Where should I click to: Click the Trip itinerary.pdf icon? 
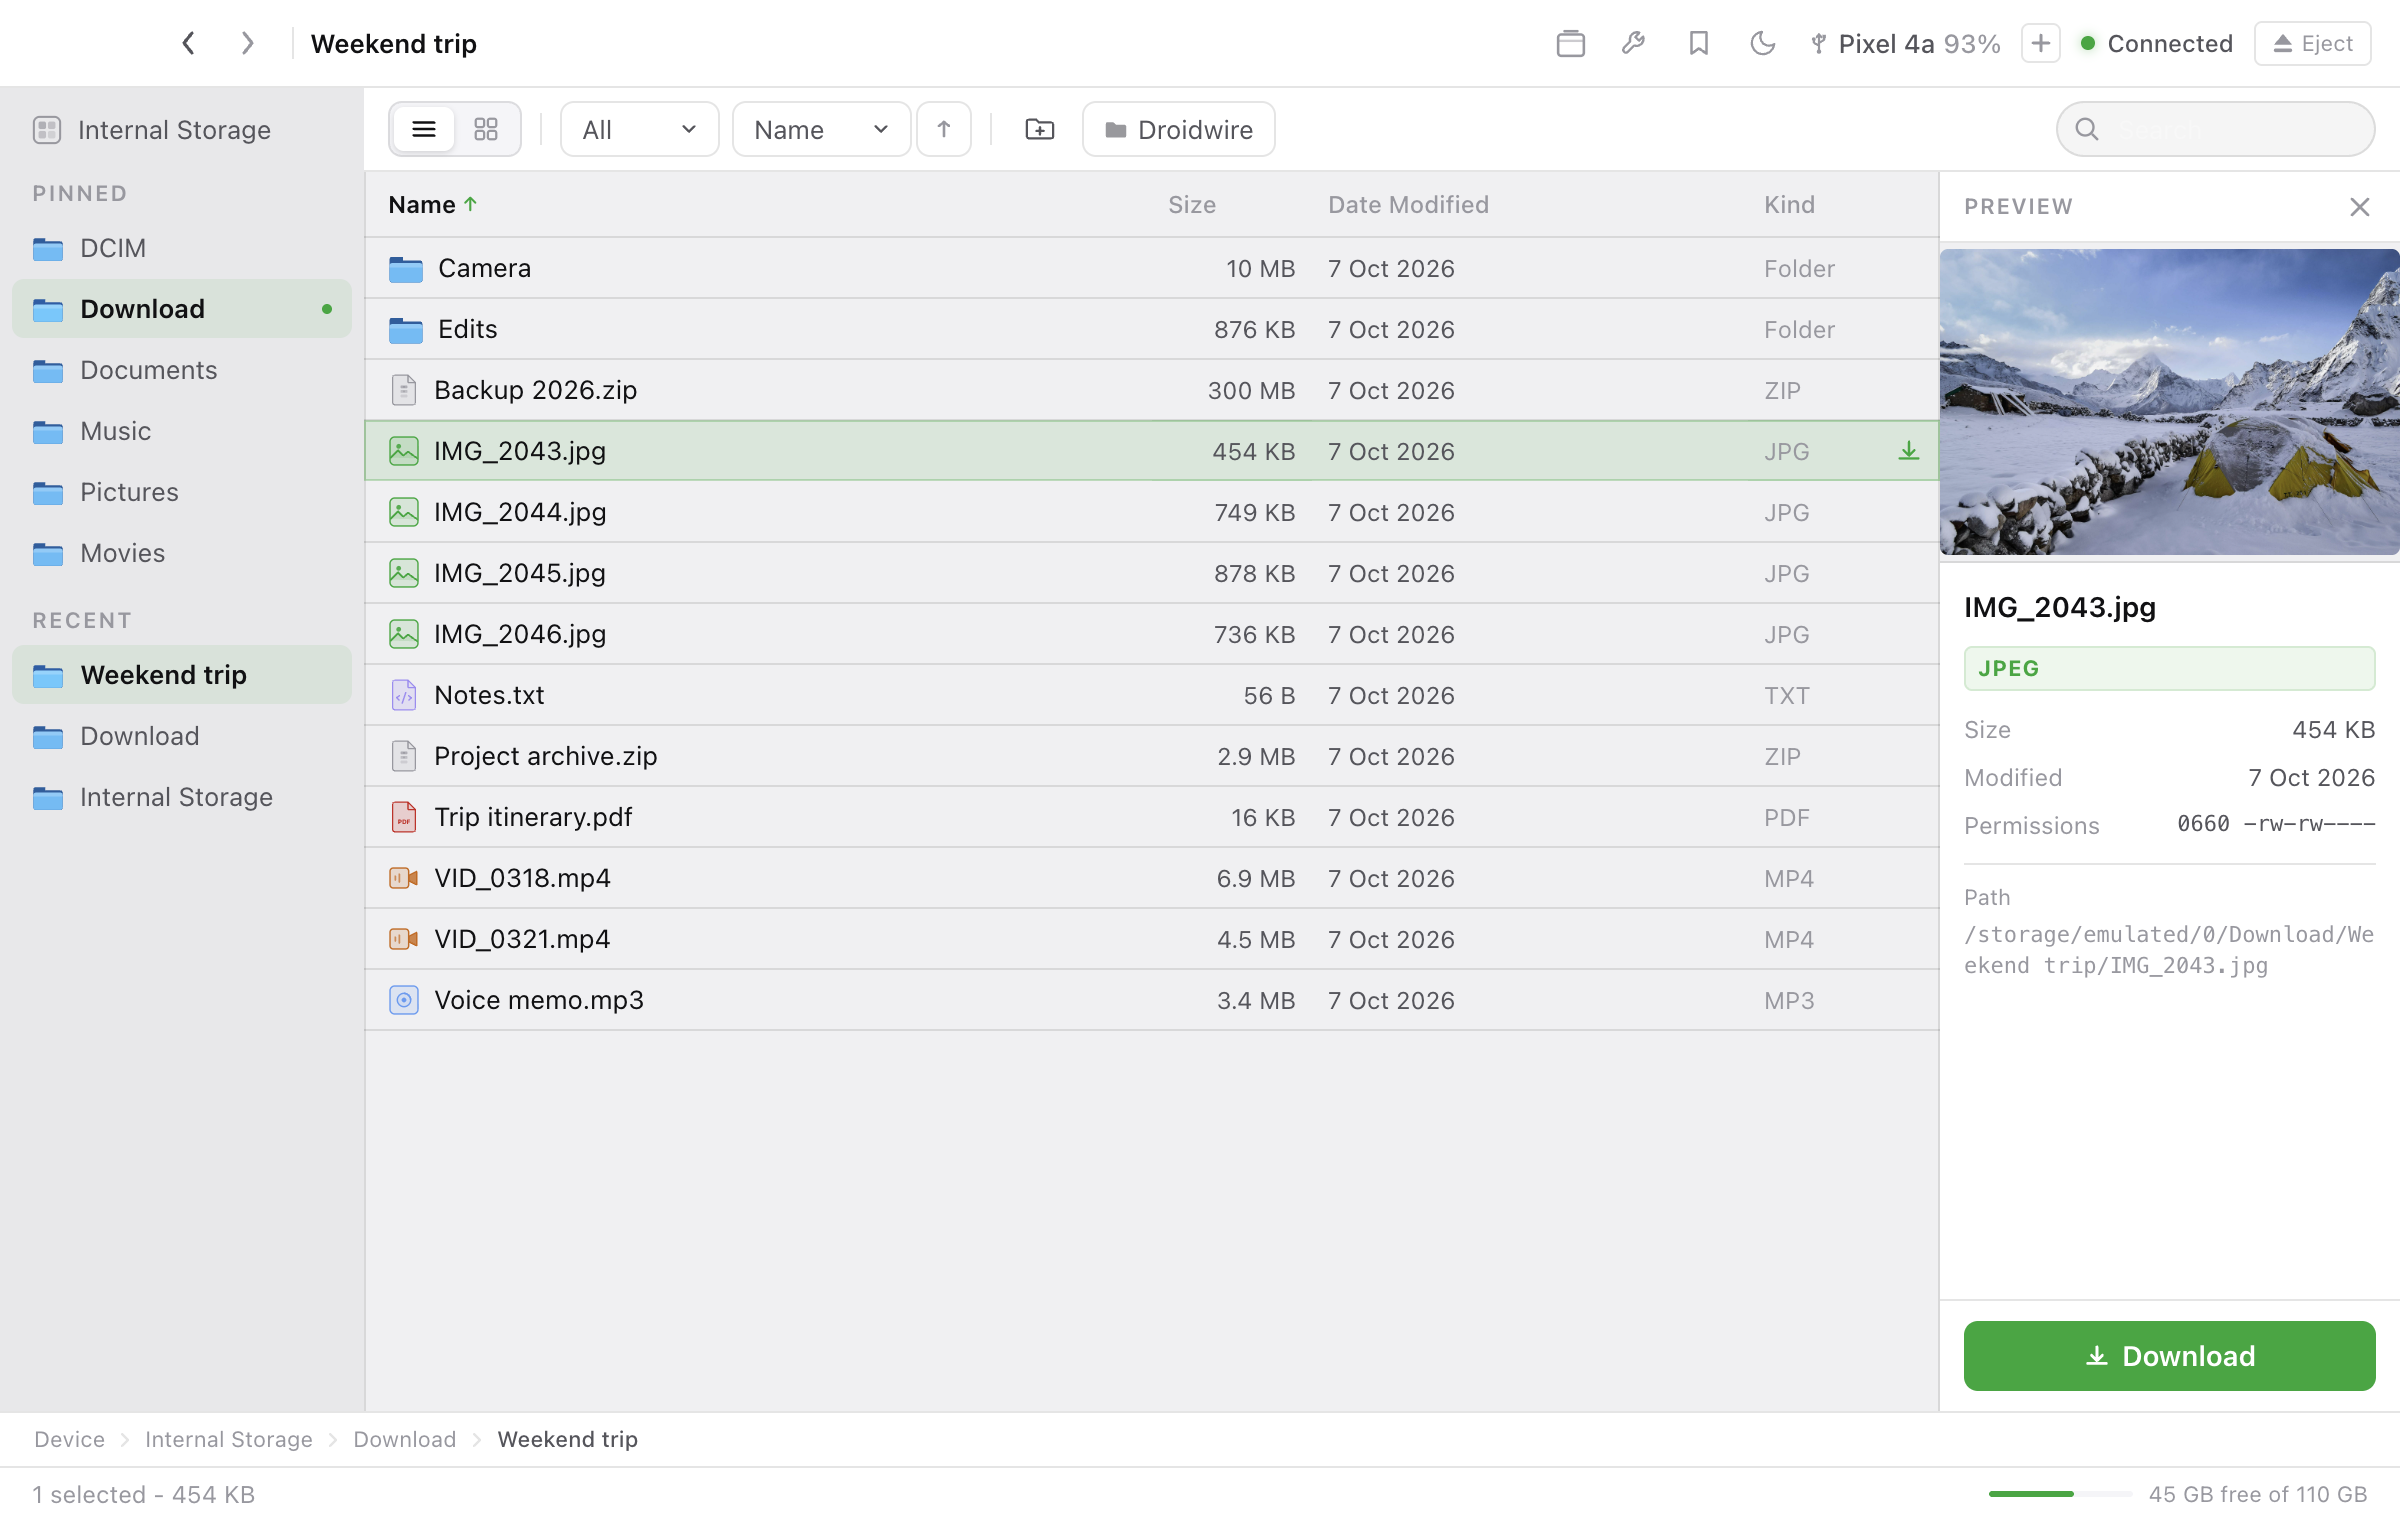coord(404,817)
